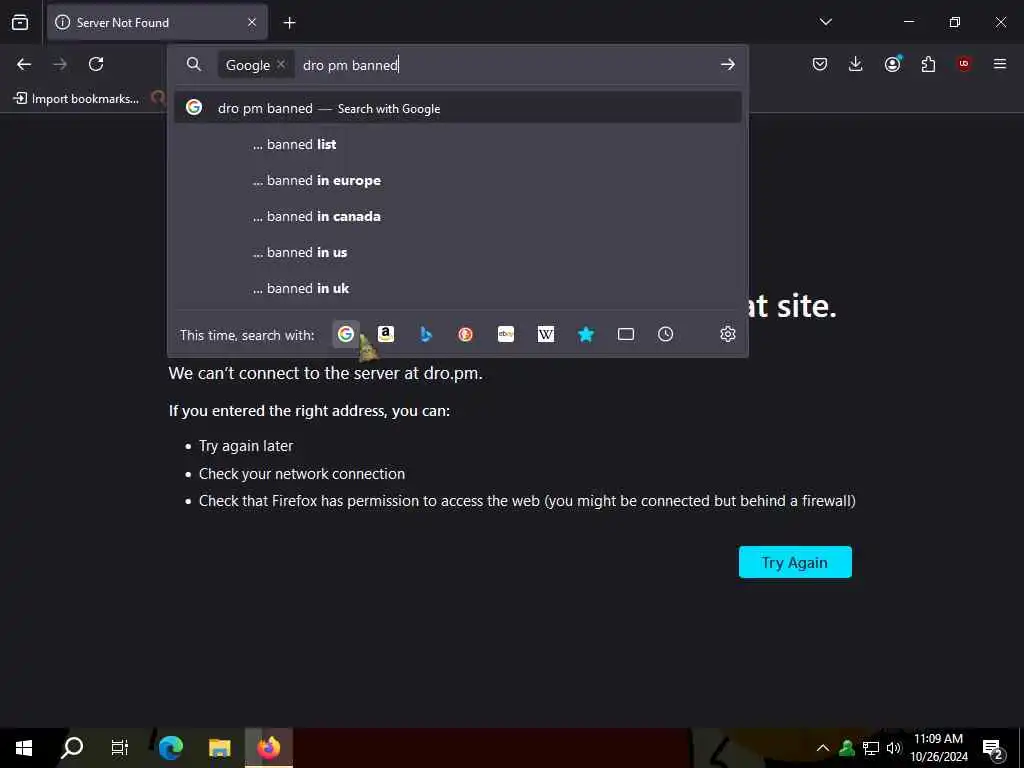Viewport: 1024px width, 768px height.
Task: Click the Firefox View icon
Action: click(x=20, y=23)
